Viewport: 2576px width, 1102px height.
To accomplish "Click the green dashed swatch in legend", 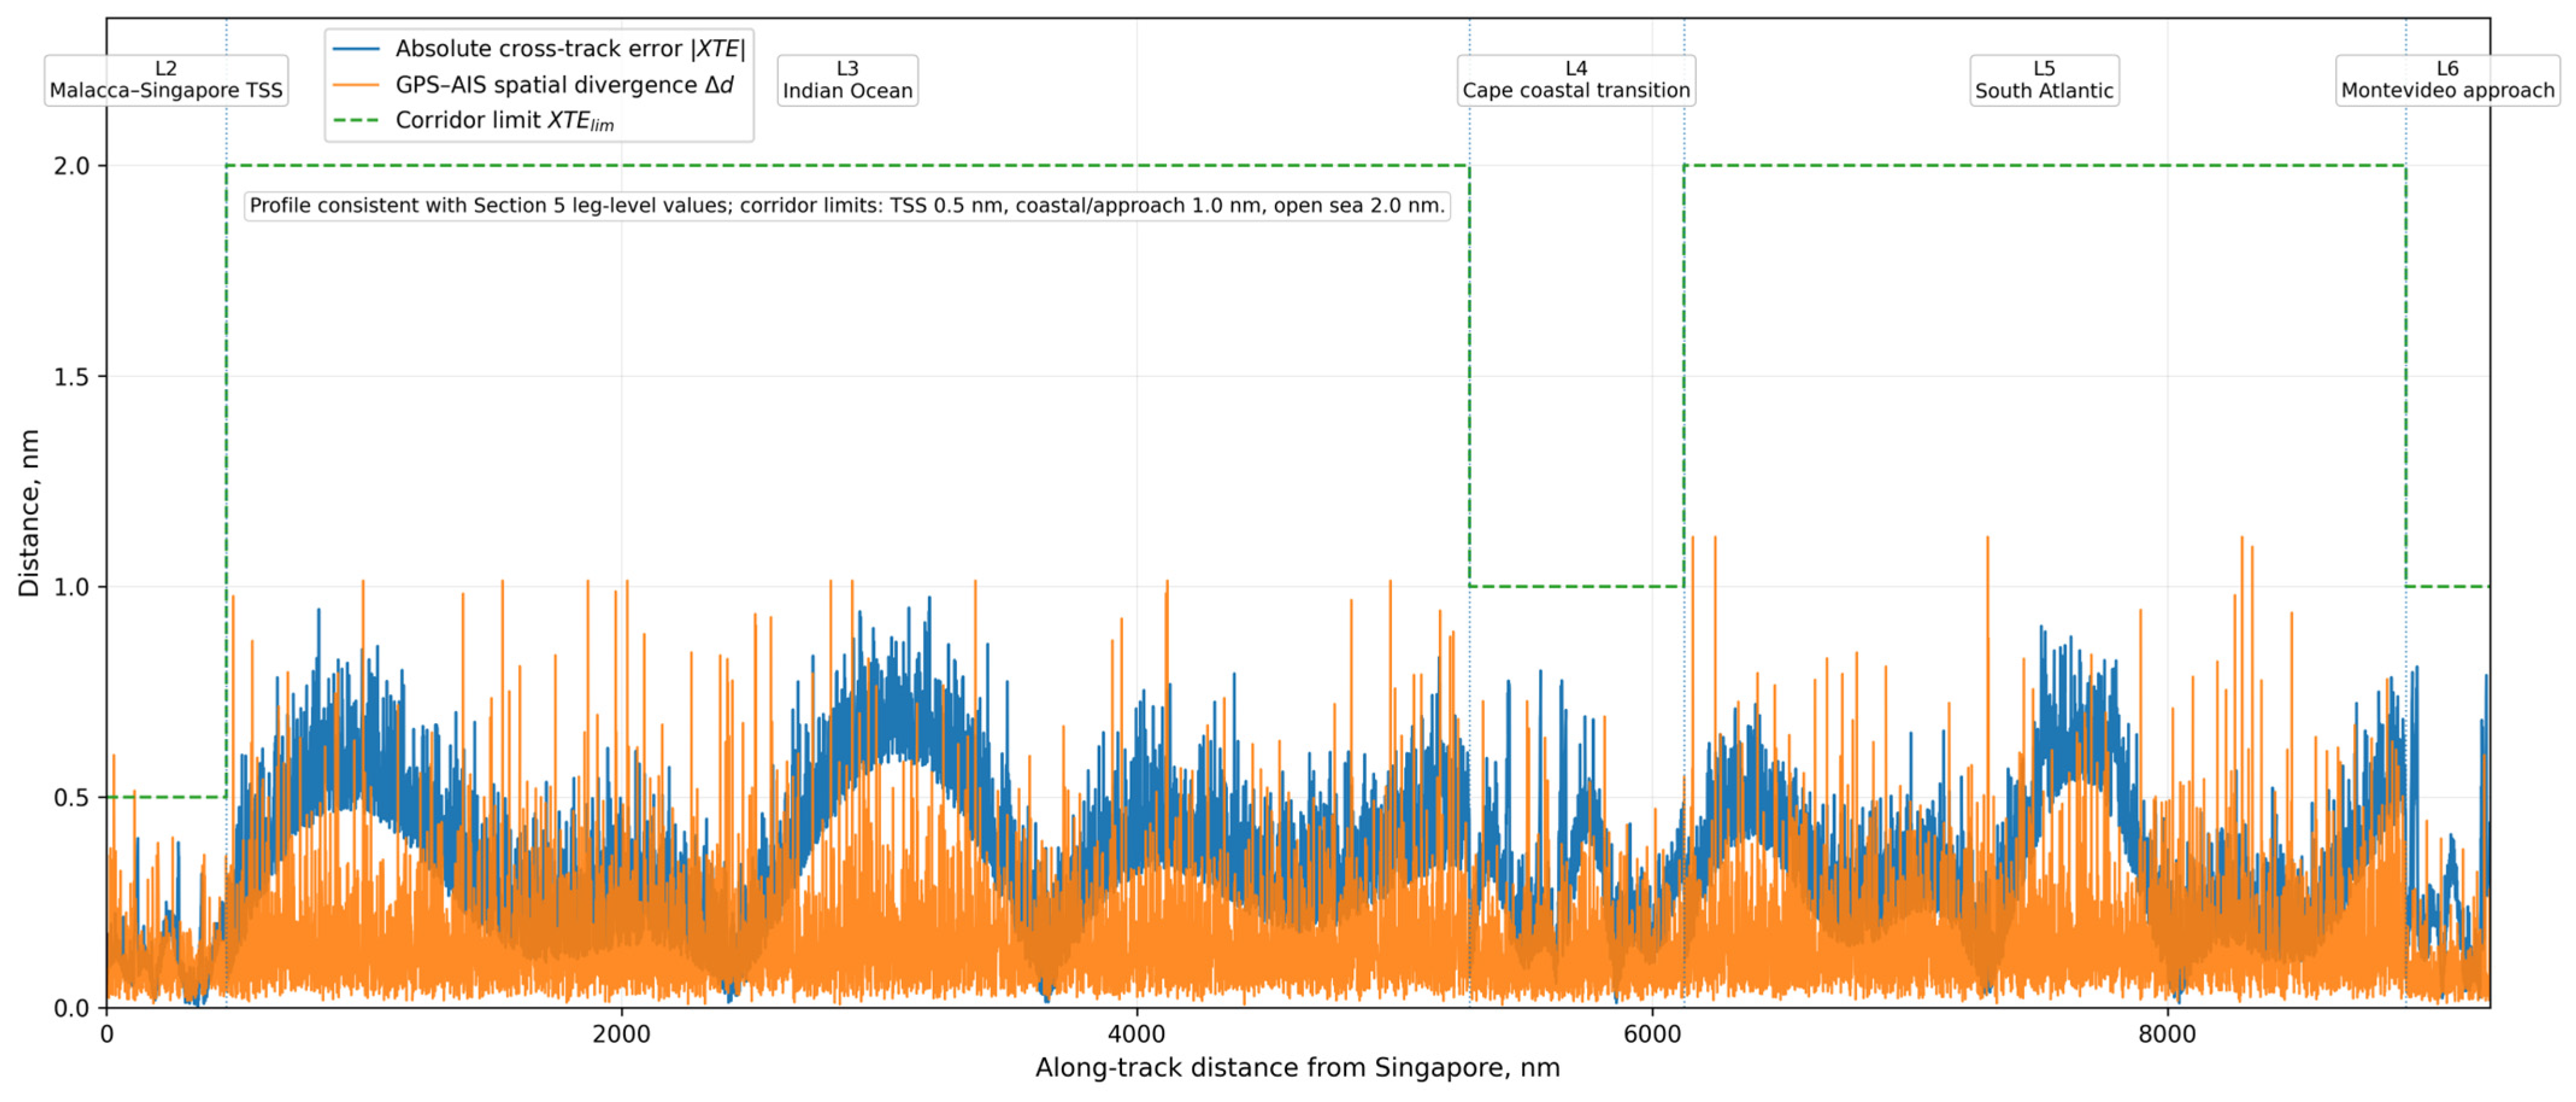I will tap(356, 120).
